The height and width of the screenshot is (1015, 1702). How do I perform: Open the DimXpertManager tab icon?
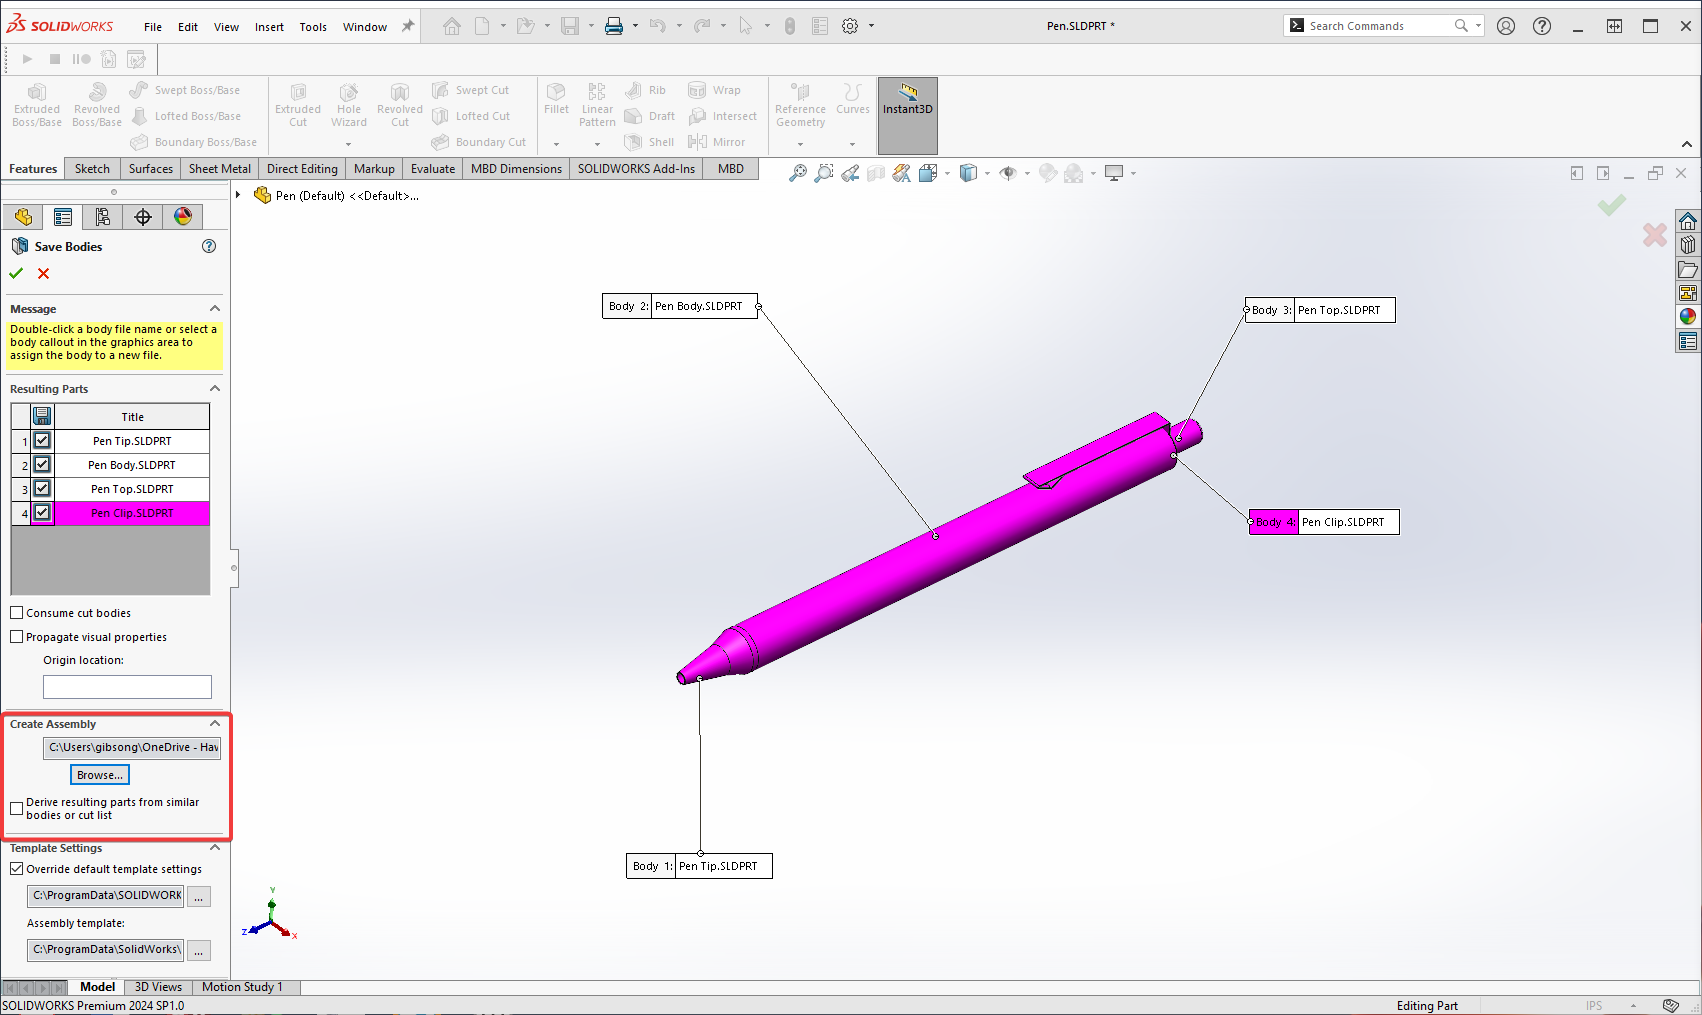[143, 217]
